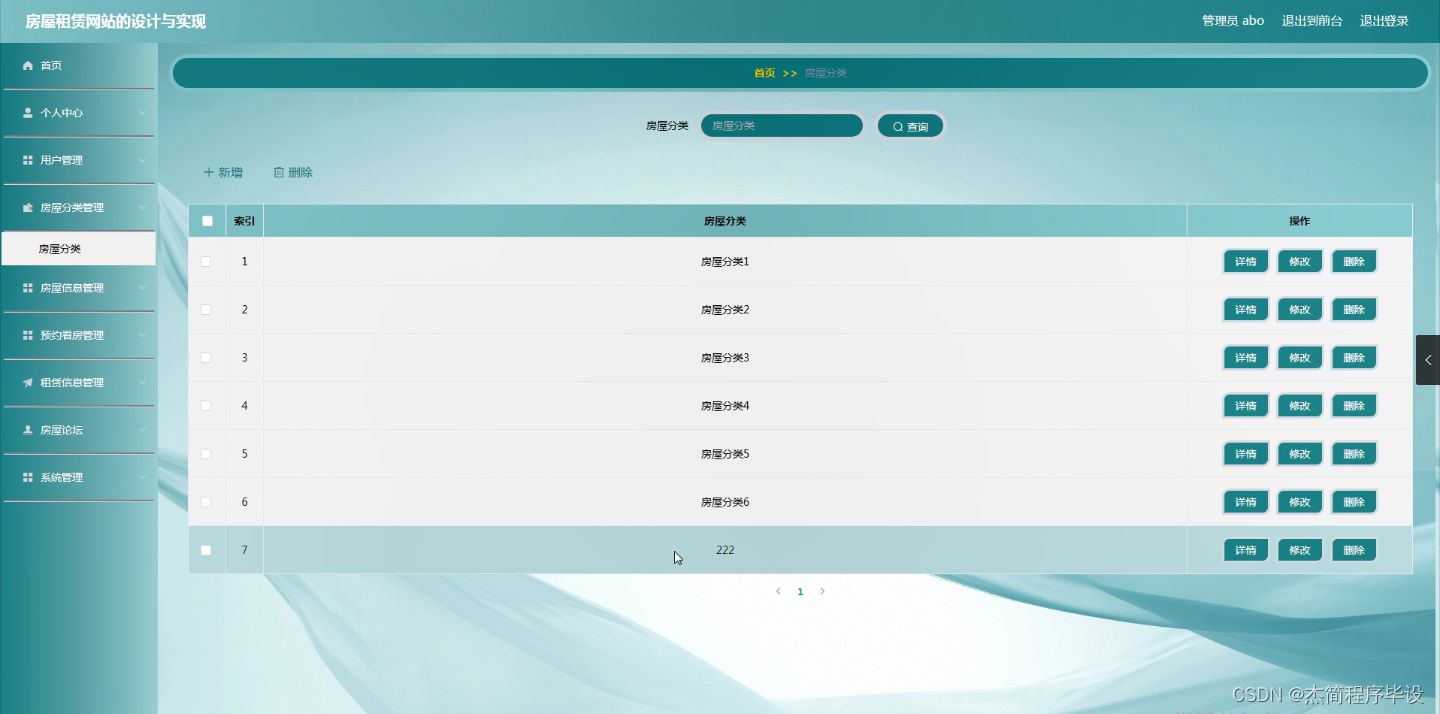Click the home icon beside 首页 in sidebar
The image size is (1440, 714).
pos(28,66)
